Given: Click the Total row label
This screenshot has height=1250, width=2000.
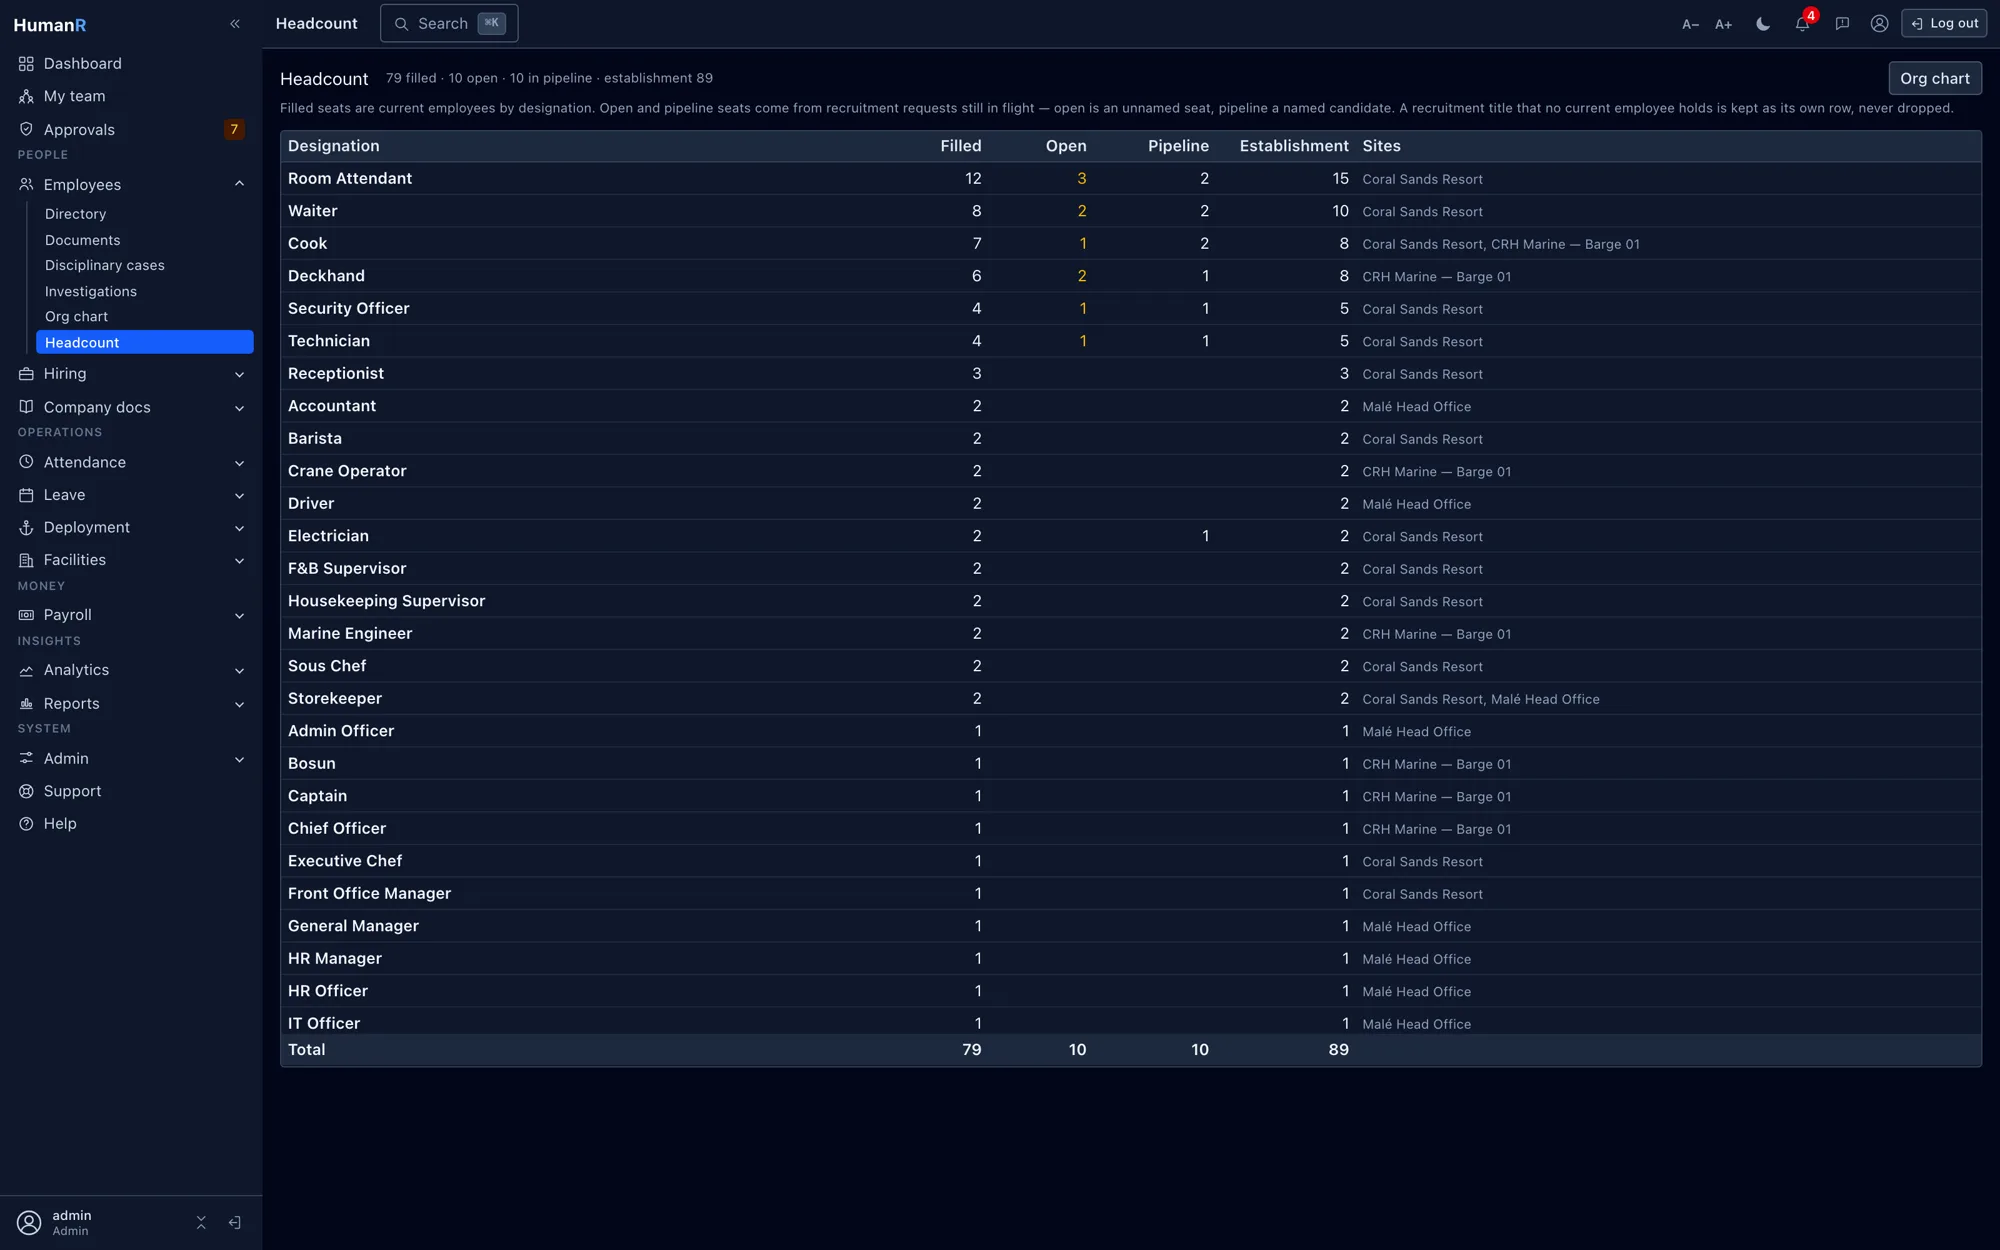Looking at the screenshot, I should click(306, 1049).
